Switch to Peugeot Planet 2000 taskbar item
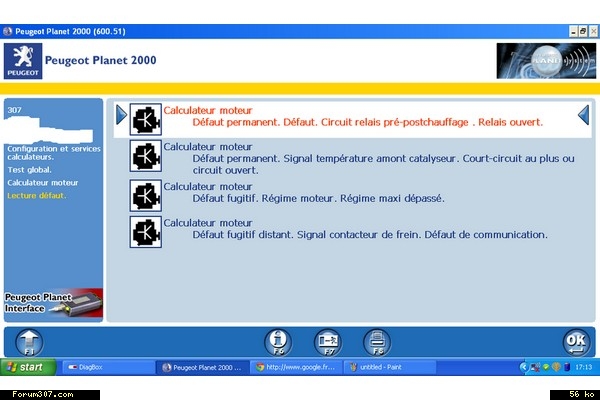This screenshot has height=400, width=600. point(202,367)
